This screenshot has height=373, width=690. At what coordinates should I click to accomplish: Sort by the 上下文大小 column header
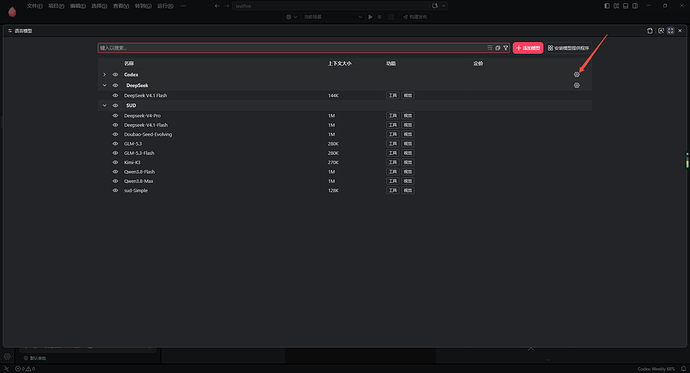[339, 63]
